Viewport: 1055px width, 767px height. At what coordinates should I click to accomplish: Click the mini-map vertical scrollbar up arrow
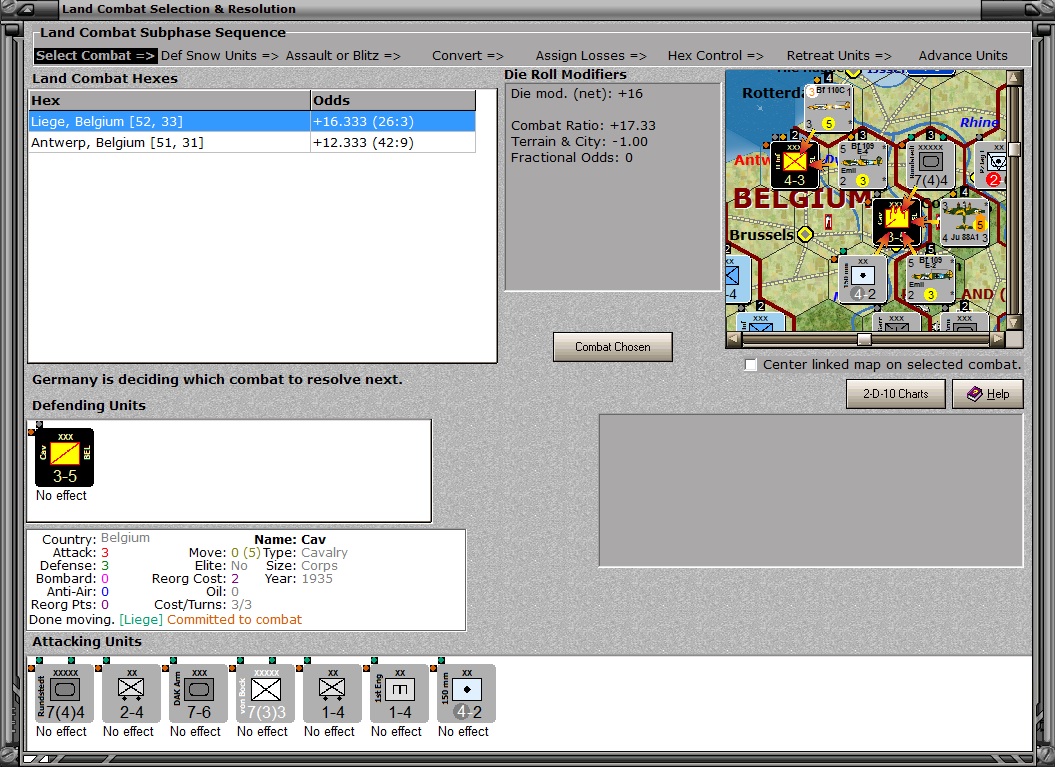tap(1014, 77)
